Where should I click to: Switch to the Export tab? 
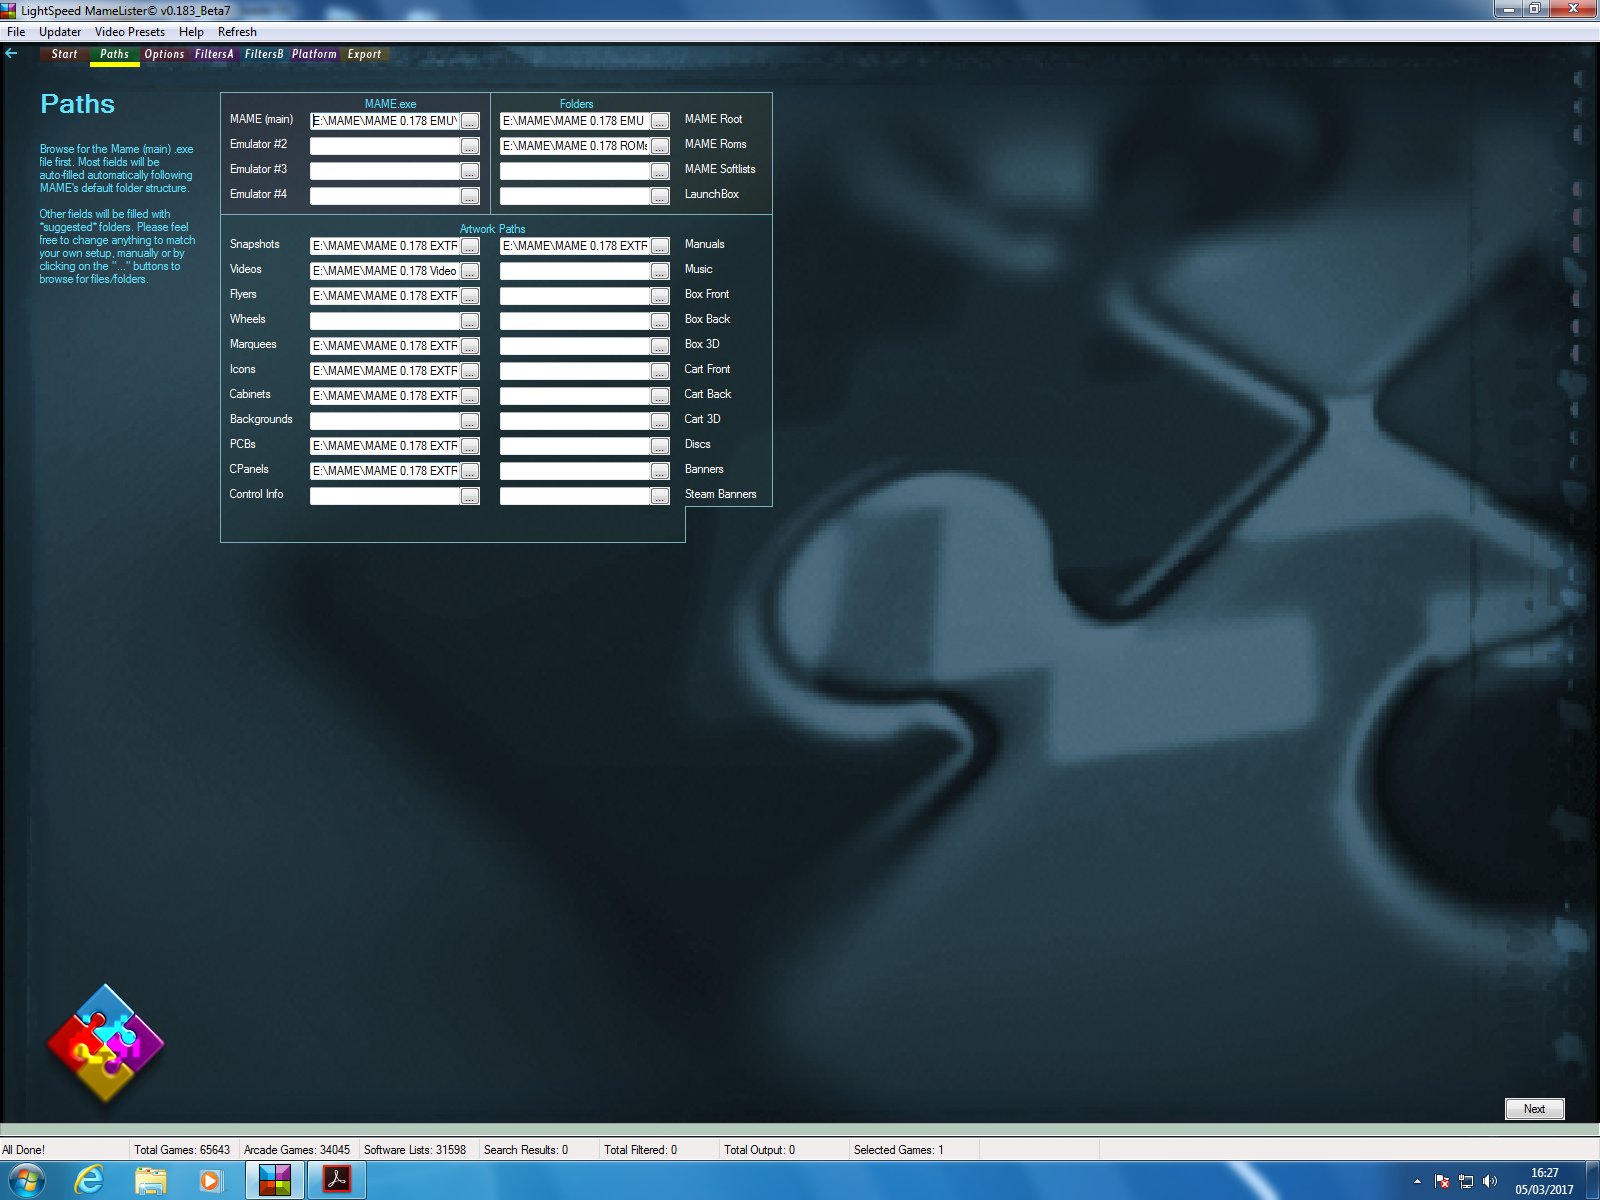(x=364, y=54)
